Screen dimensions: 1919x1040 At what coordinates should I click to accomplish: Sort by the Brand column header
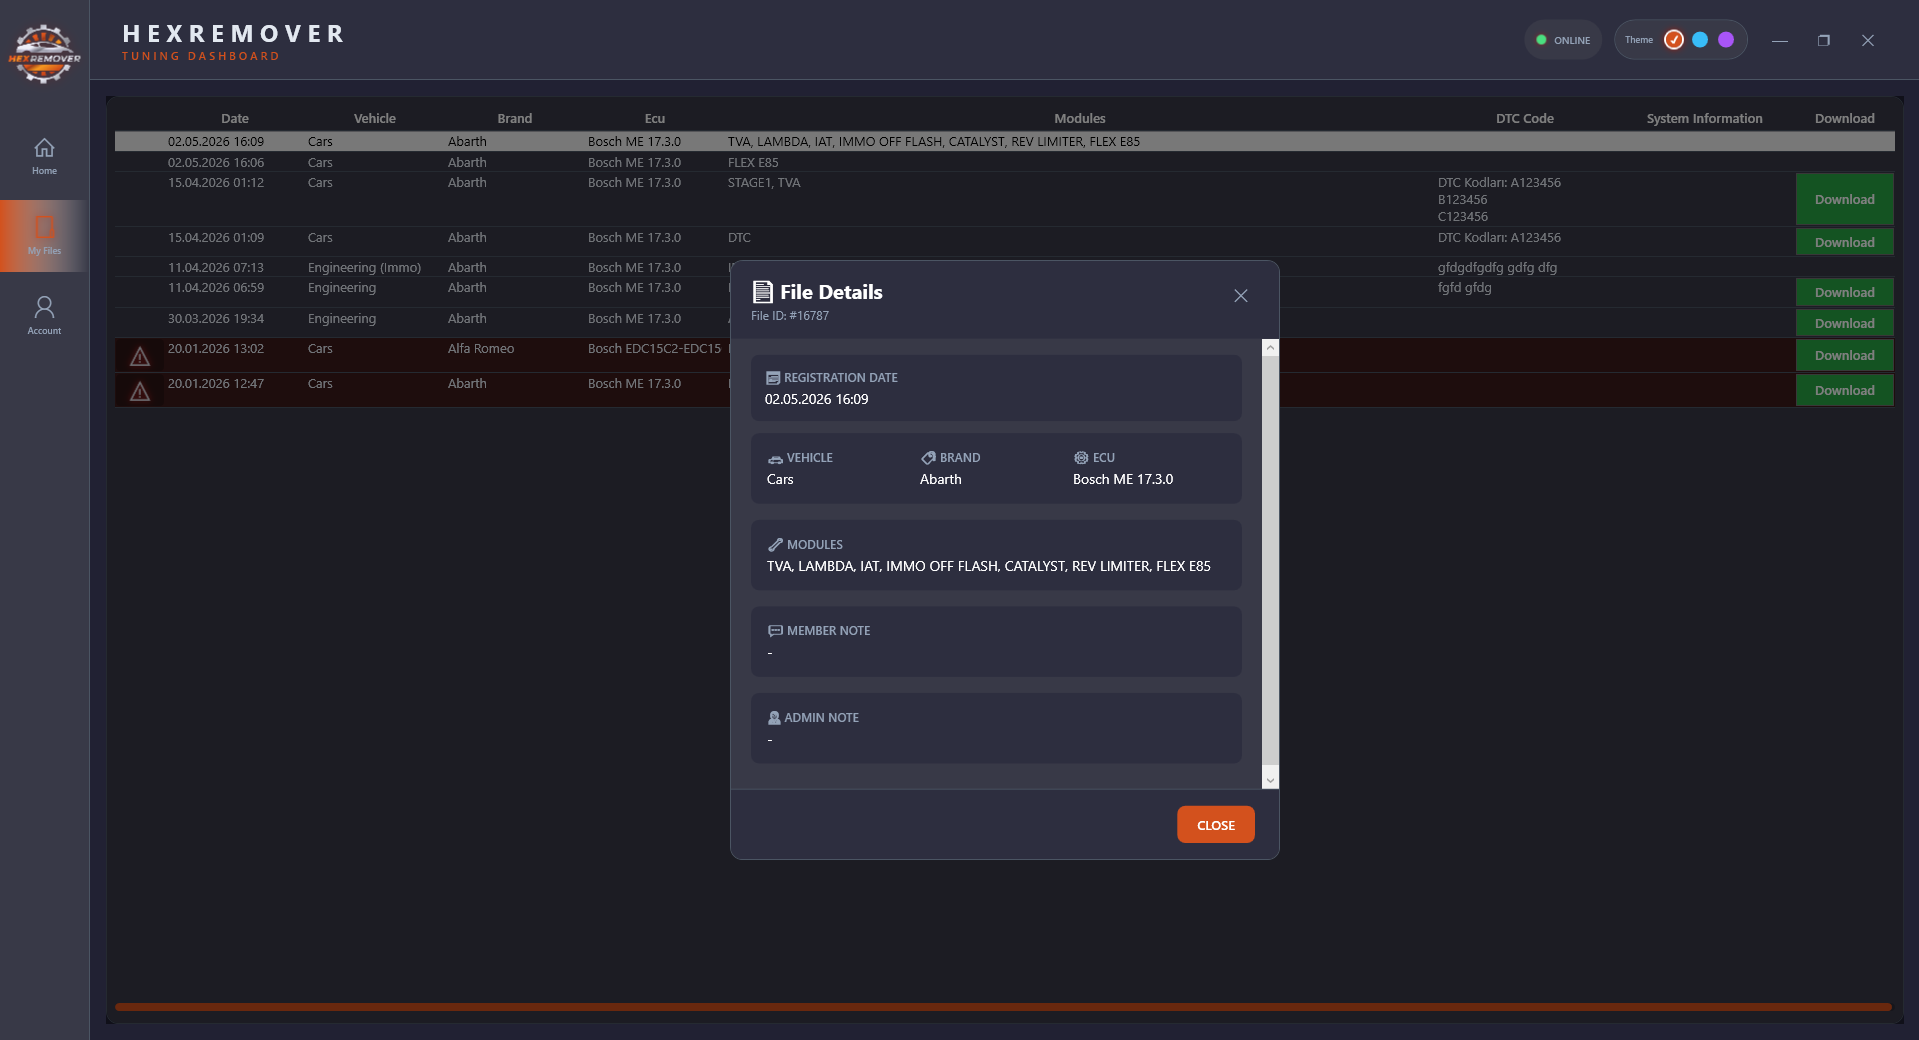click(515, 118)
